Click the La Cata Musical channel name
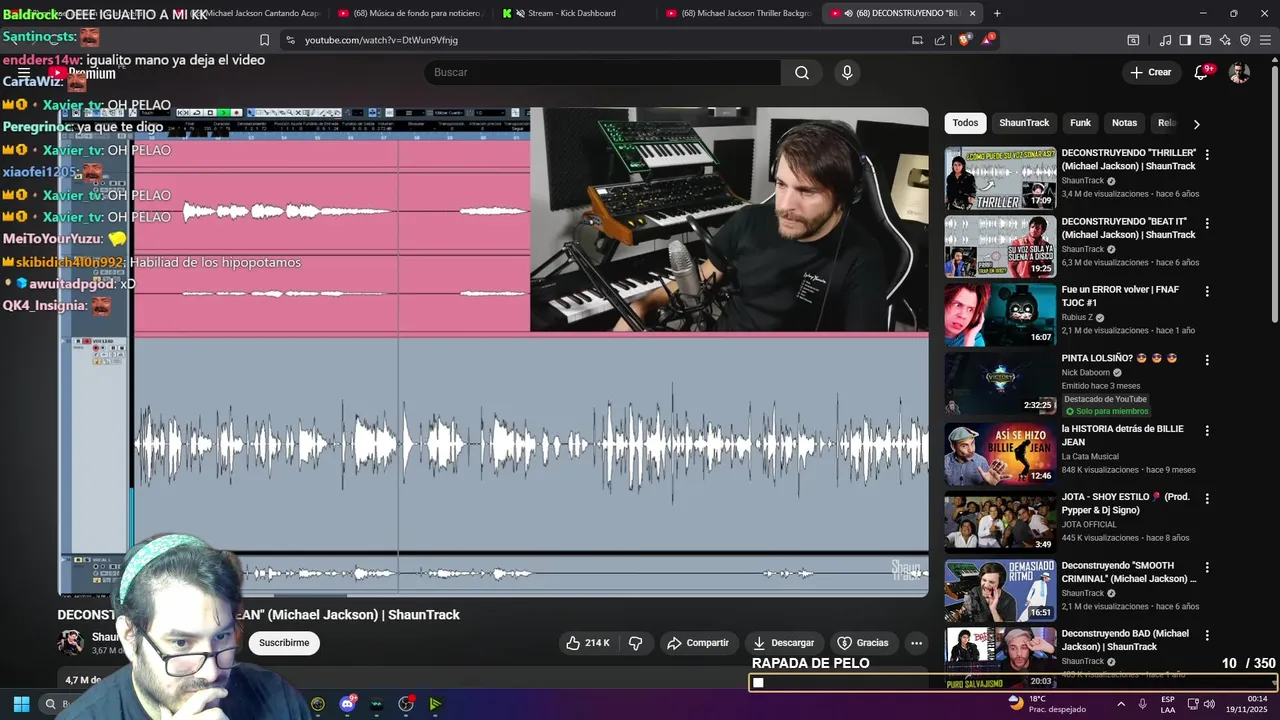Screen dimensions: 1280x720 point(1090,456)
